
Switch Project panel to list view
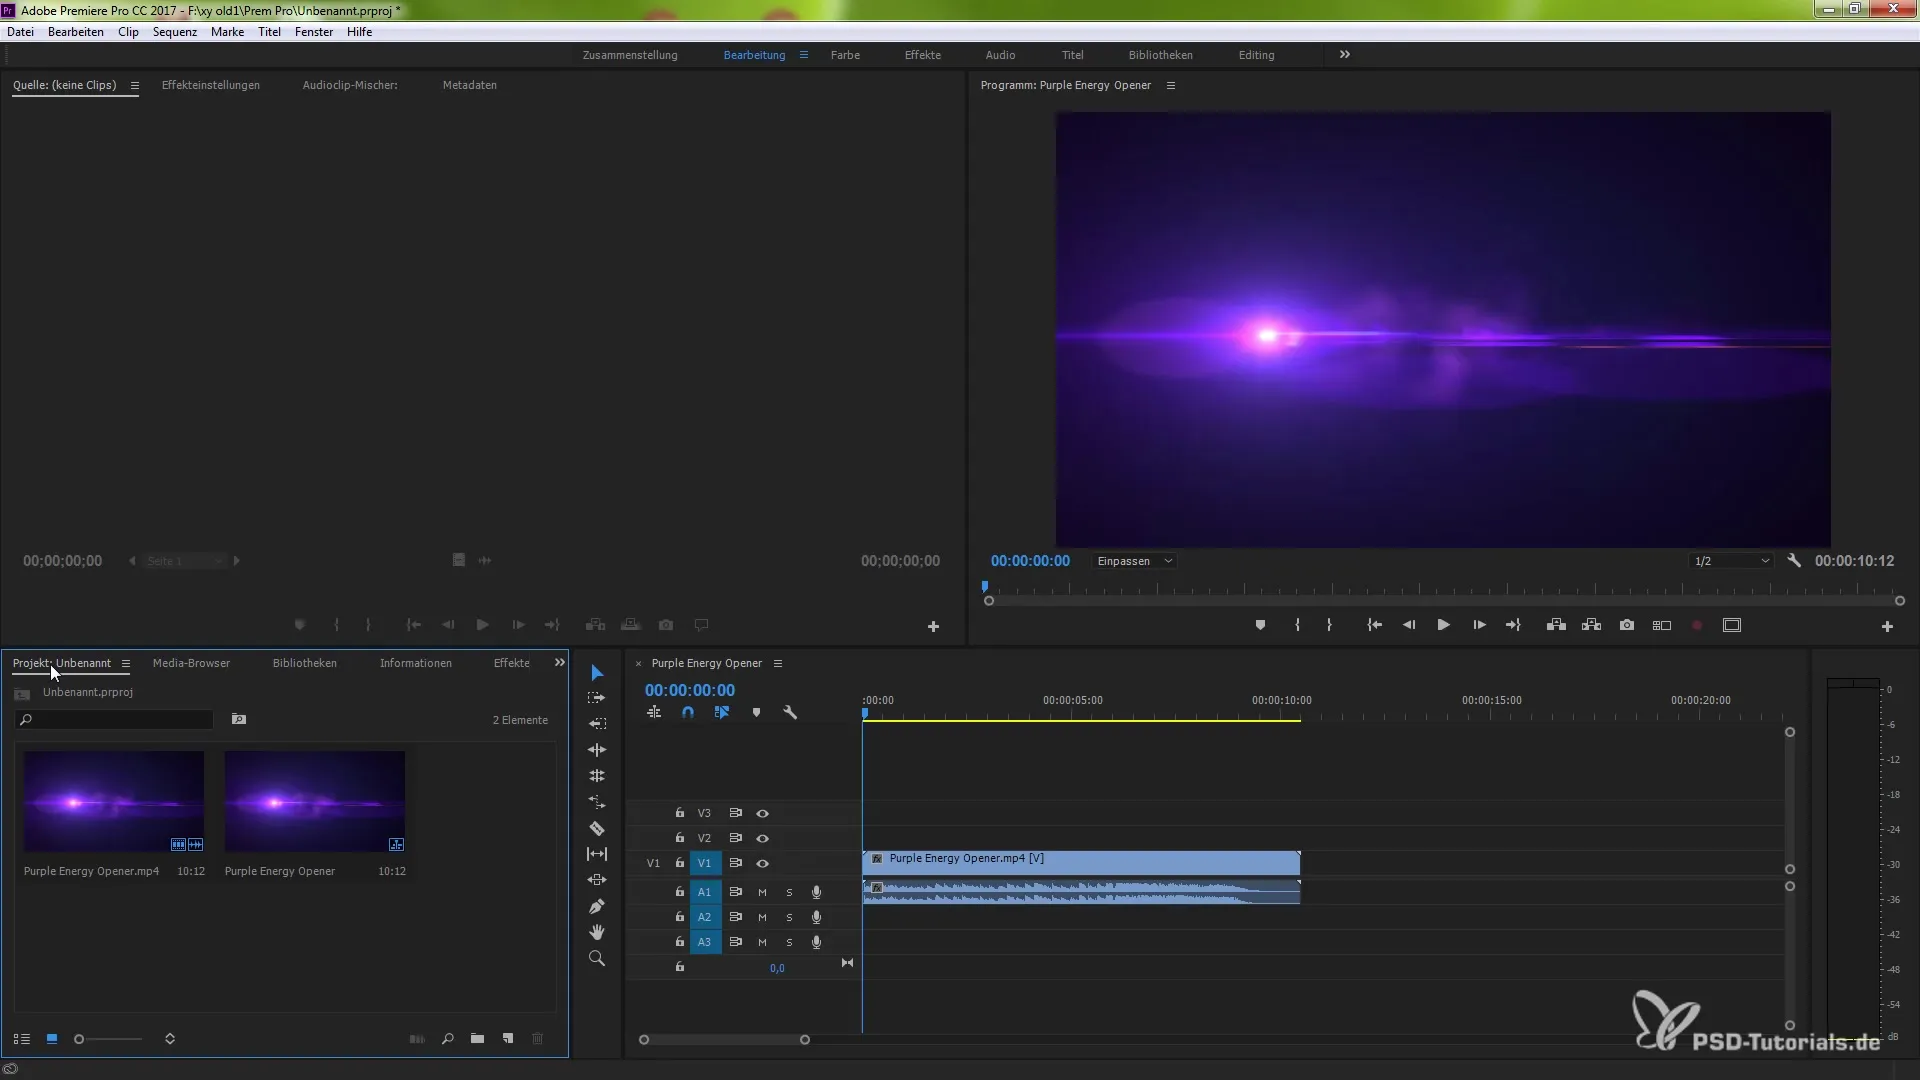[21, 1039]
